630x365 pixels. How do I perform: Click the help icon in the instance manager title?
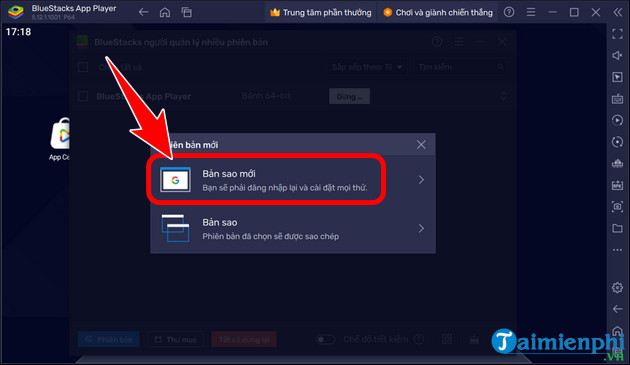[437, 41]
